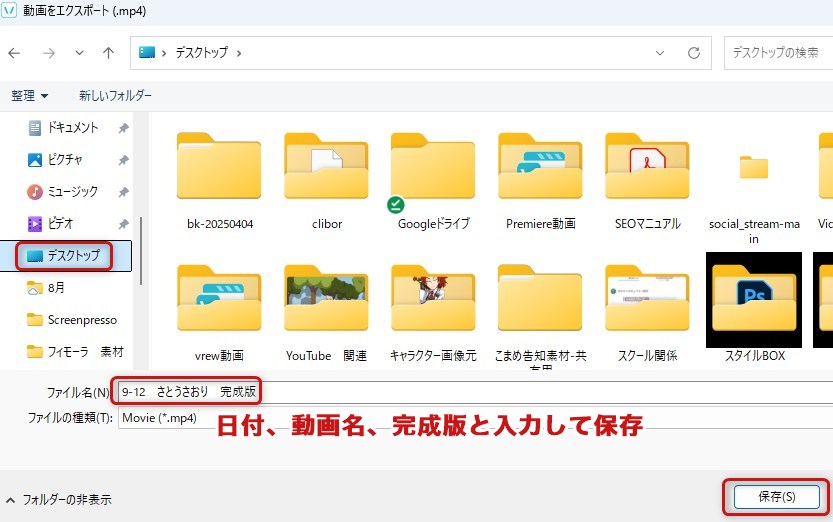Viewport: 833px width, 522px height.
Task: Click the refresh button in address bar
Action: 693,53
